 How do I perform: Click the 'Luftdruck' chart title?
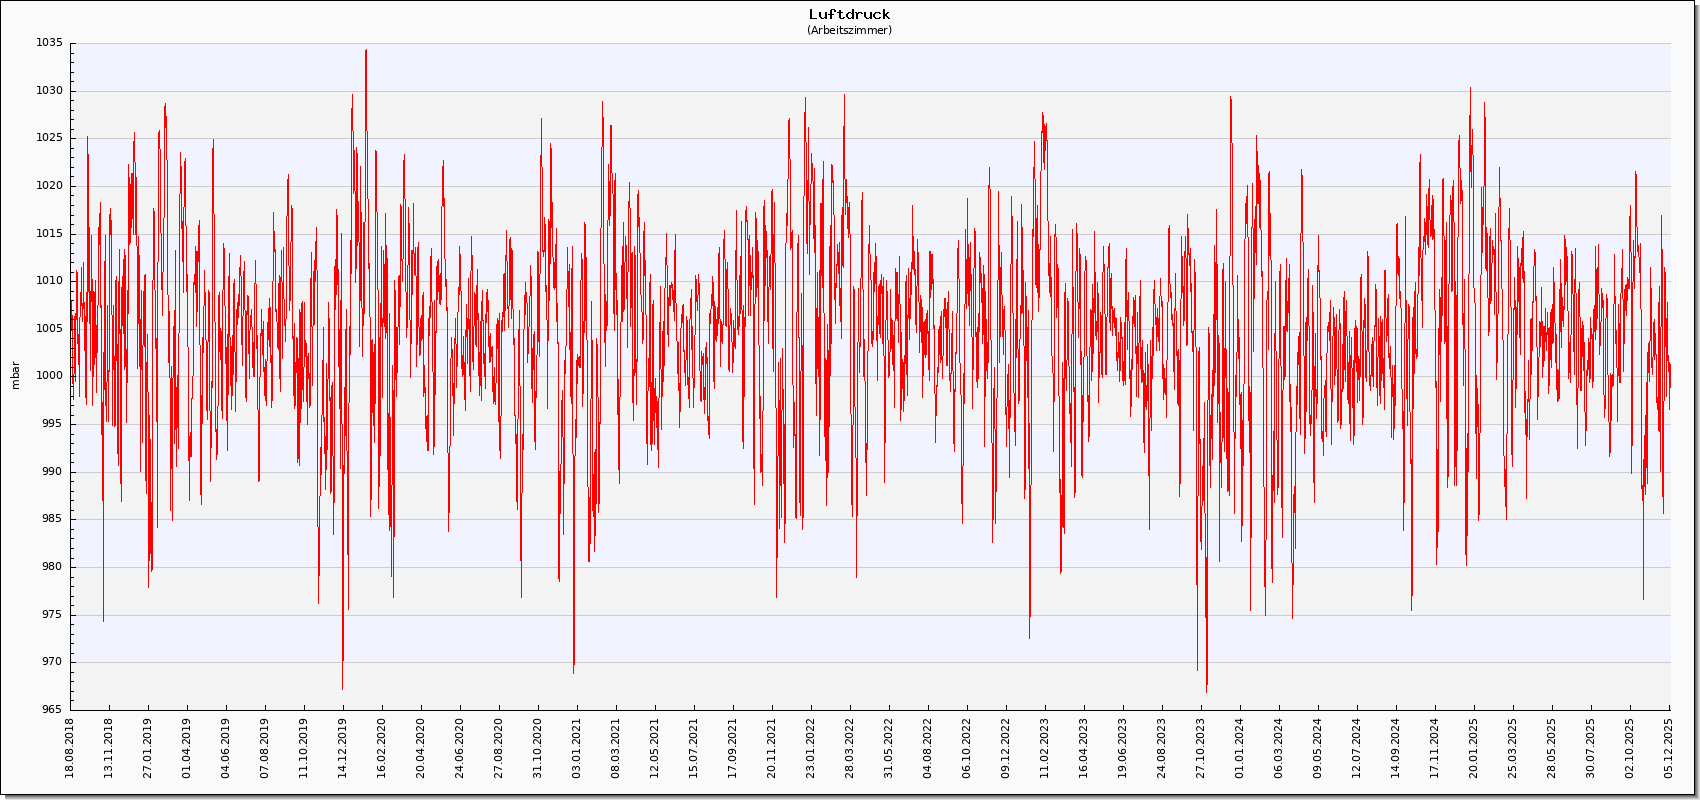click(x=849, y=14)
